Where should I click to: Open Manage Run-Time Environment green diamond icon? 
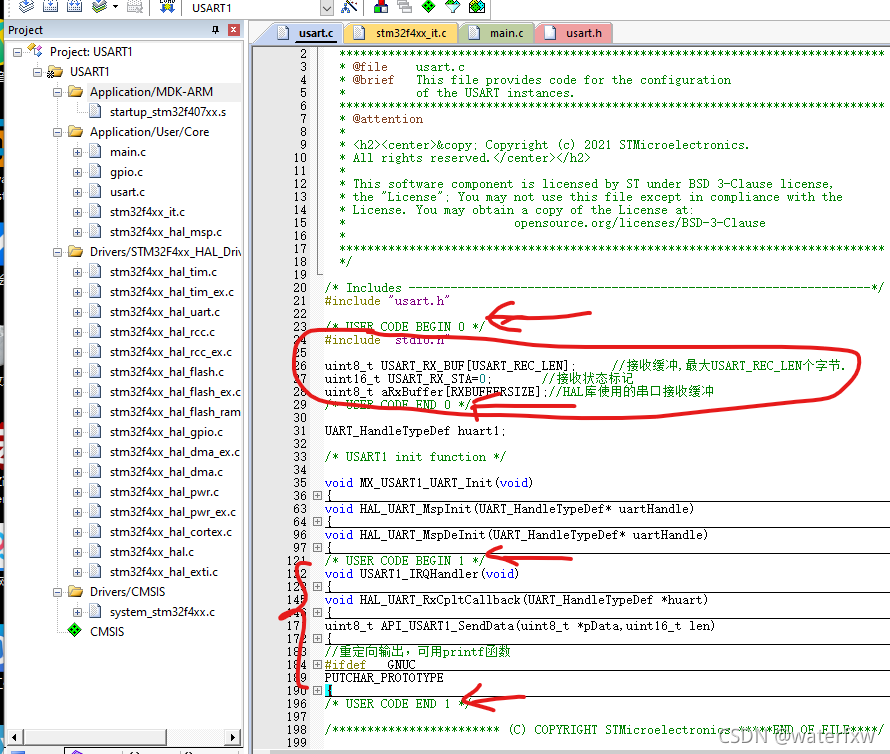[429, 7]
